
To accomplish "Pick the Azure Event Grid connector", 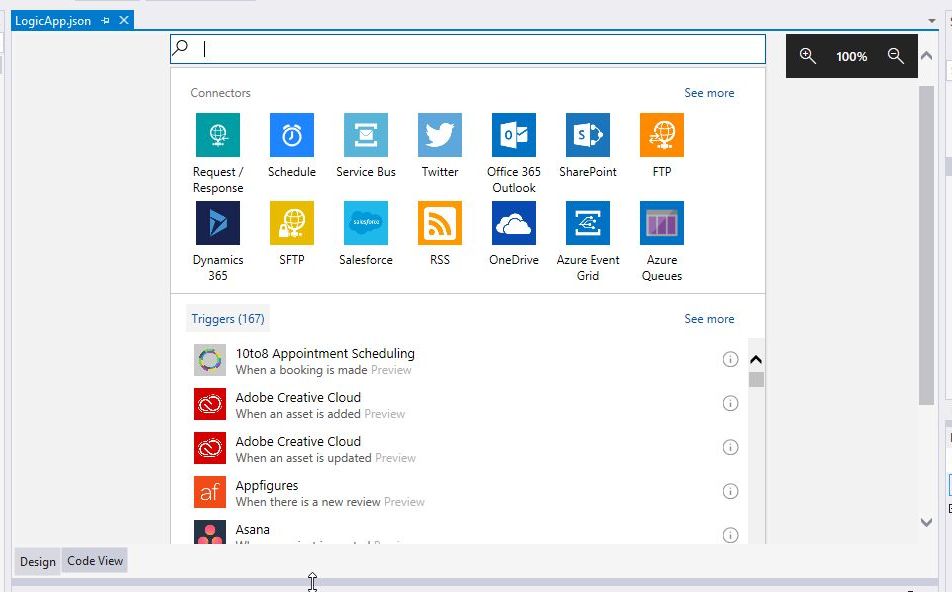I will (588, 223).
